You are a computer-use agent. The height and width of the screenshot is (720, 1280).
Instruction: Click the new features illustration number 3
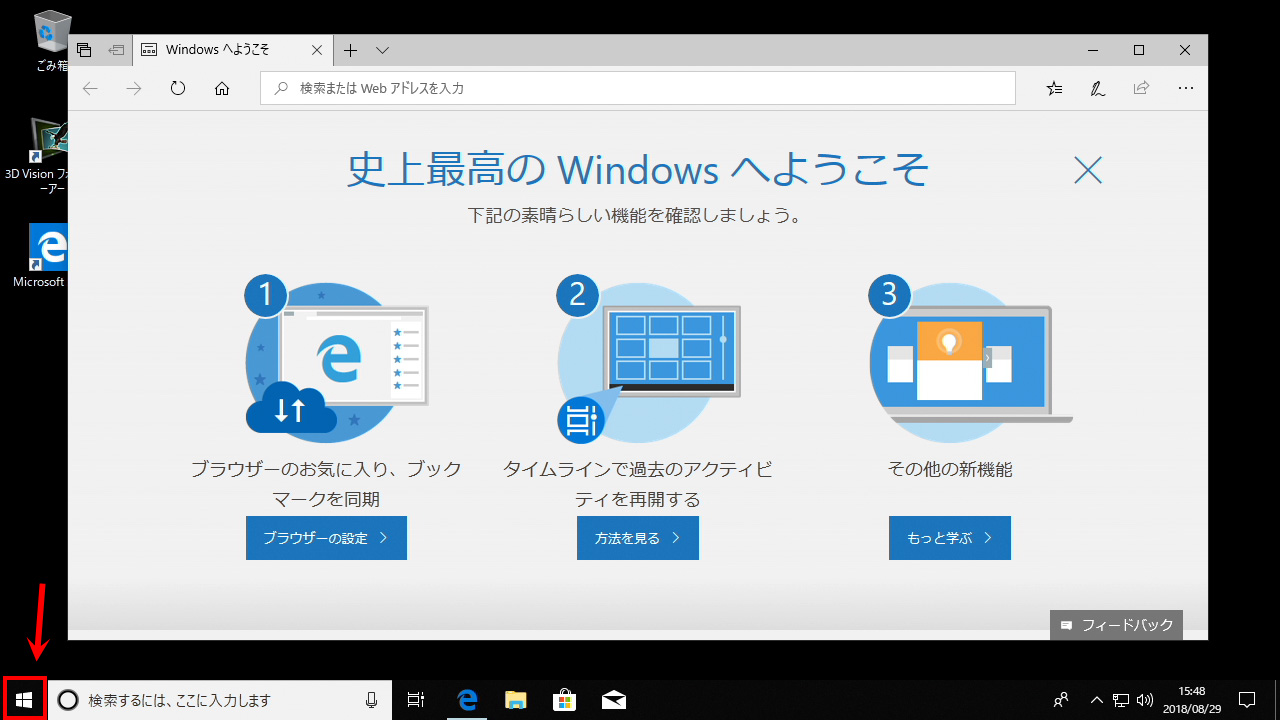pyautogui.click(x=970, y=359)
